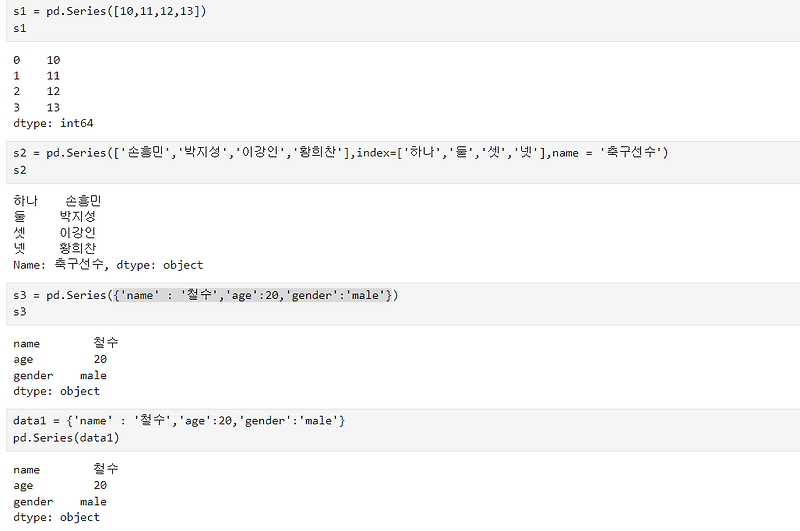Click the s3 = pd.Series code line

(206, 295)
